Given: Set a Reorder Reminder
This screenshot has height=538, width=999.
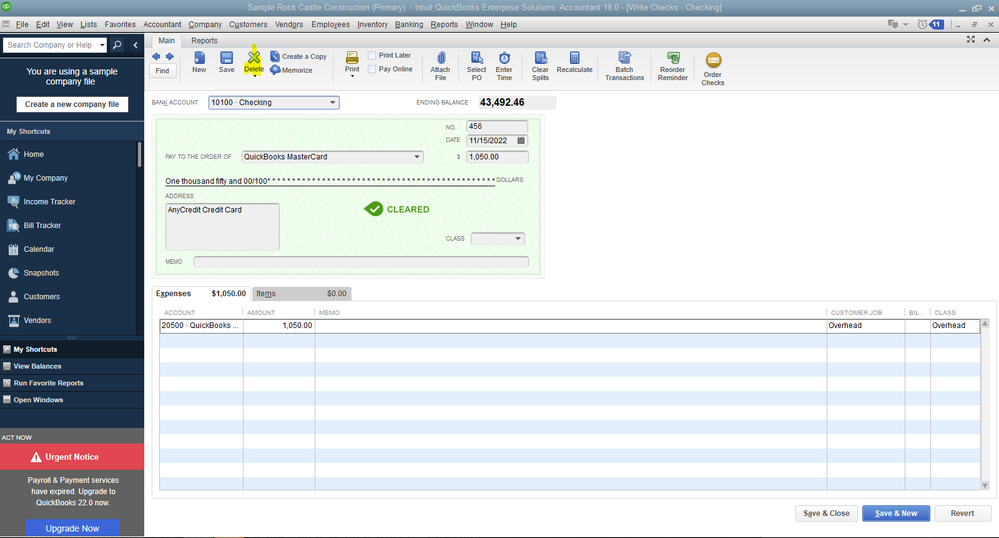Looking at the screenshot, I should coord(673,66).
